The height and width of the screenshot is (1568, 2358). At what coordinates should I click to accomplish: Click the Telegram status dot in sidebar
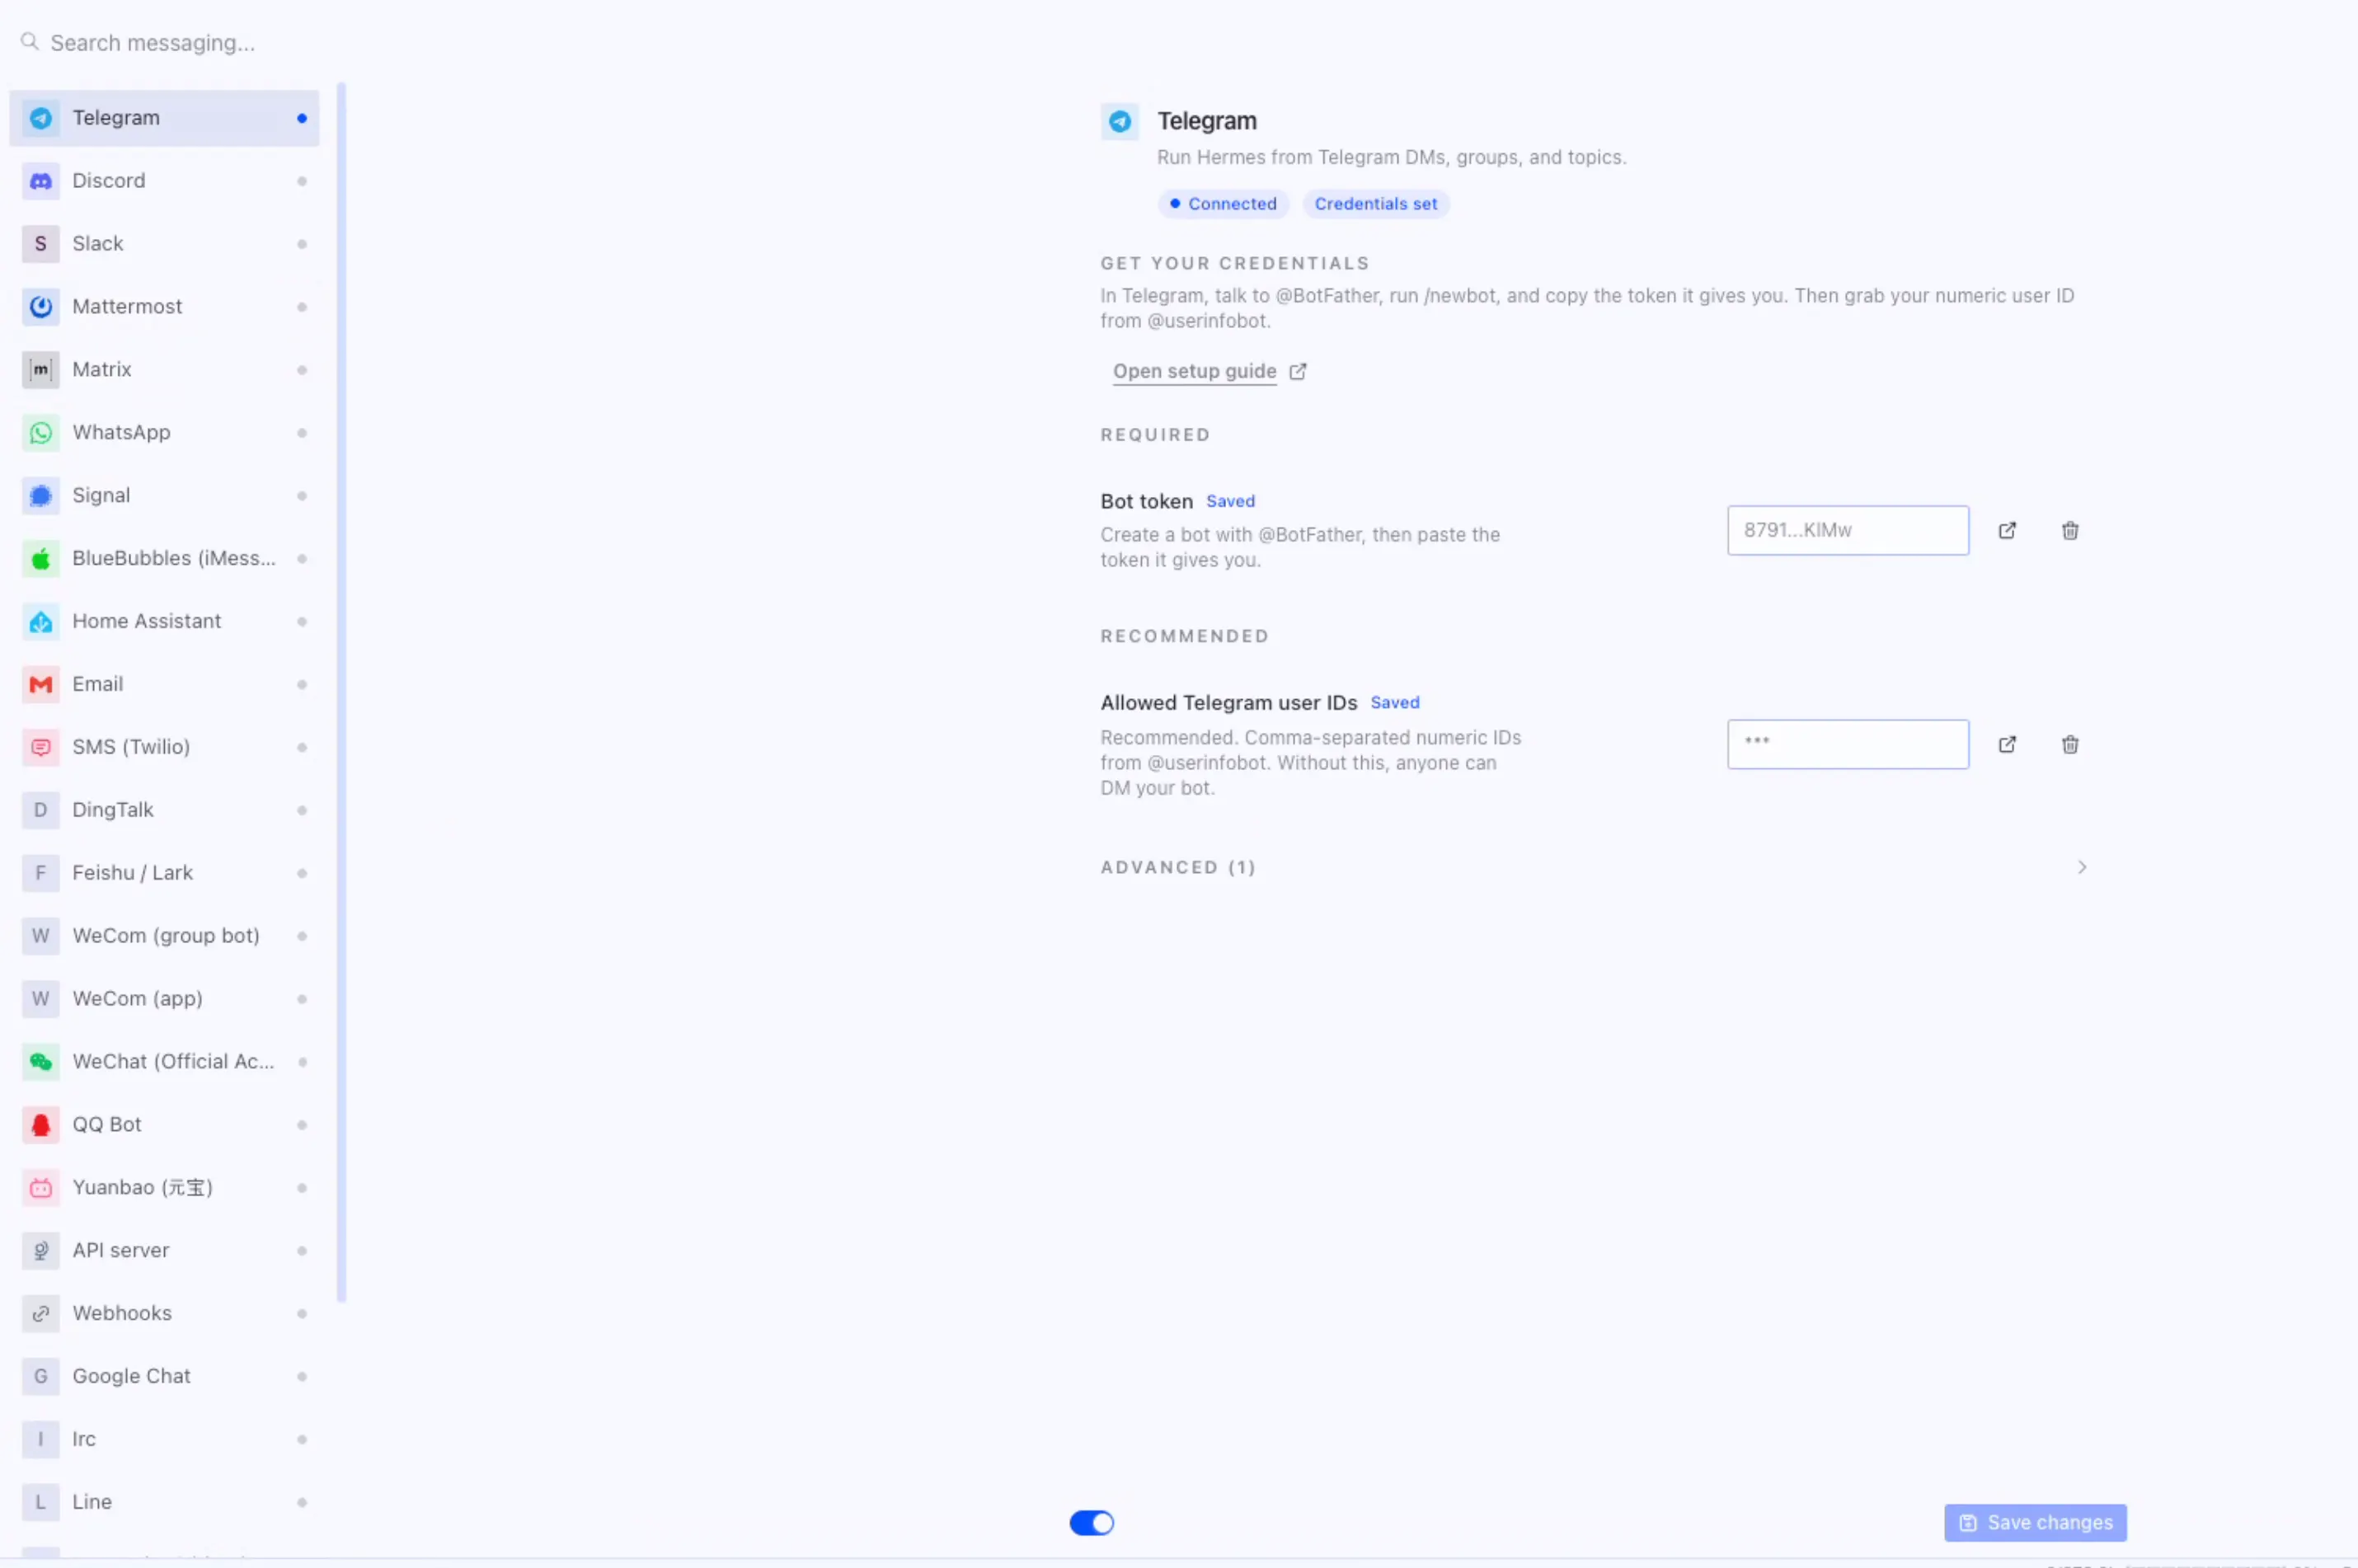coord(302,119)
